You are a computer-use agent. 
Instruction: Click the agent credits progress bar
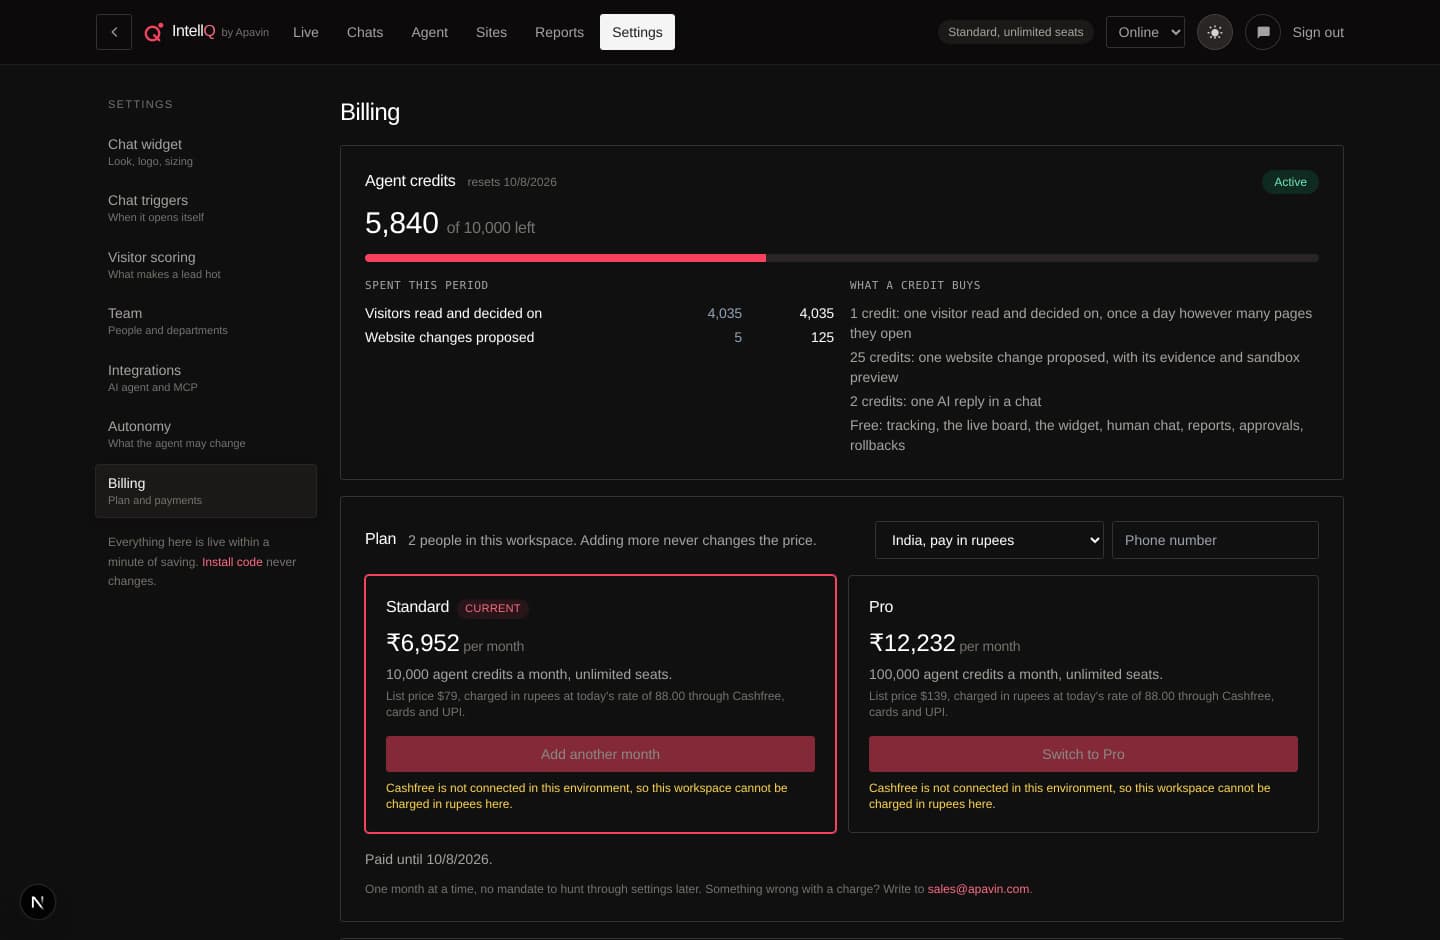pos(842,258)
